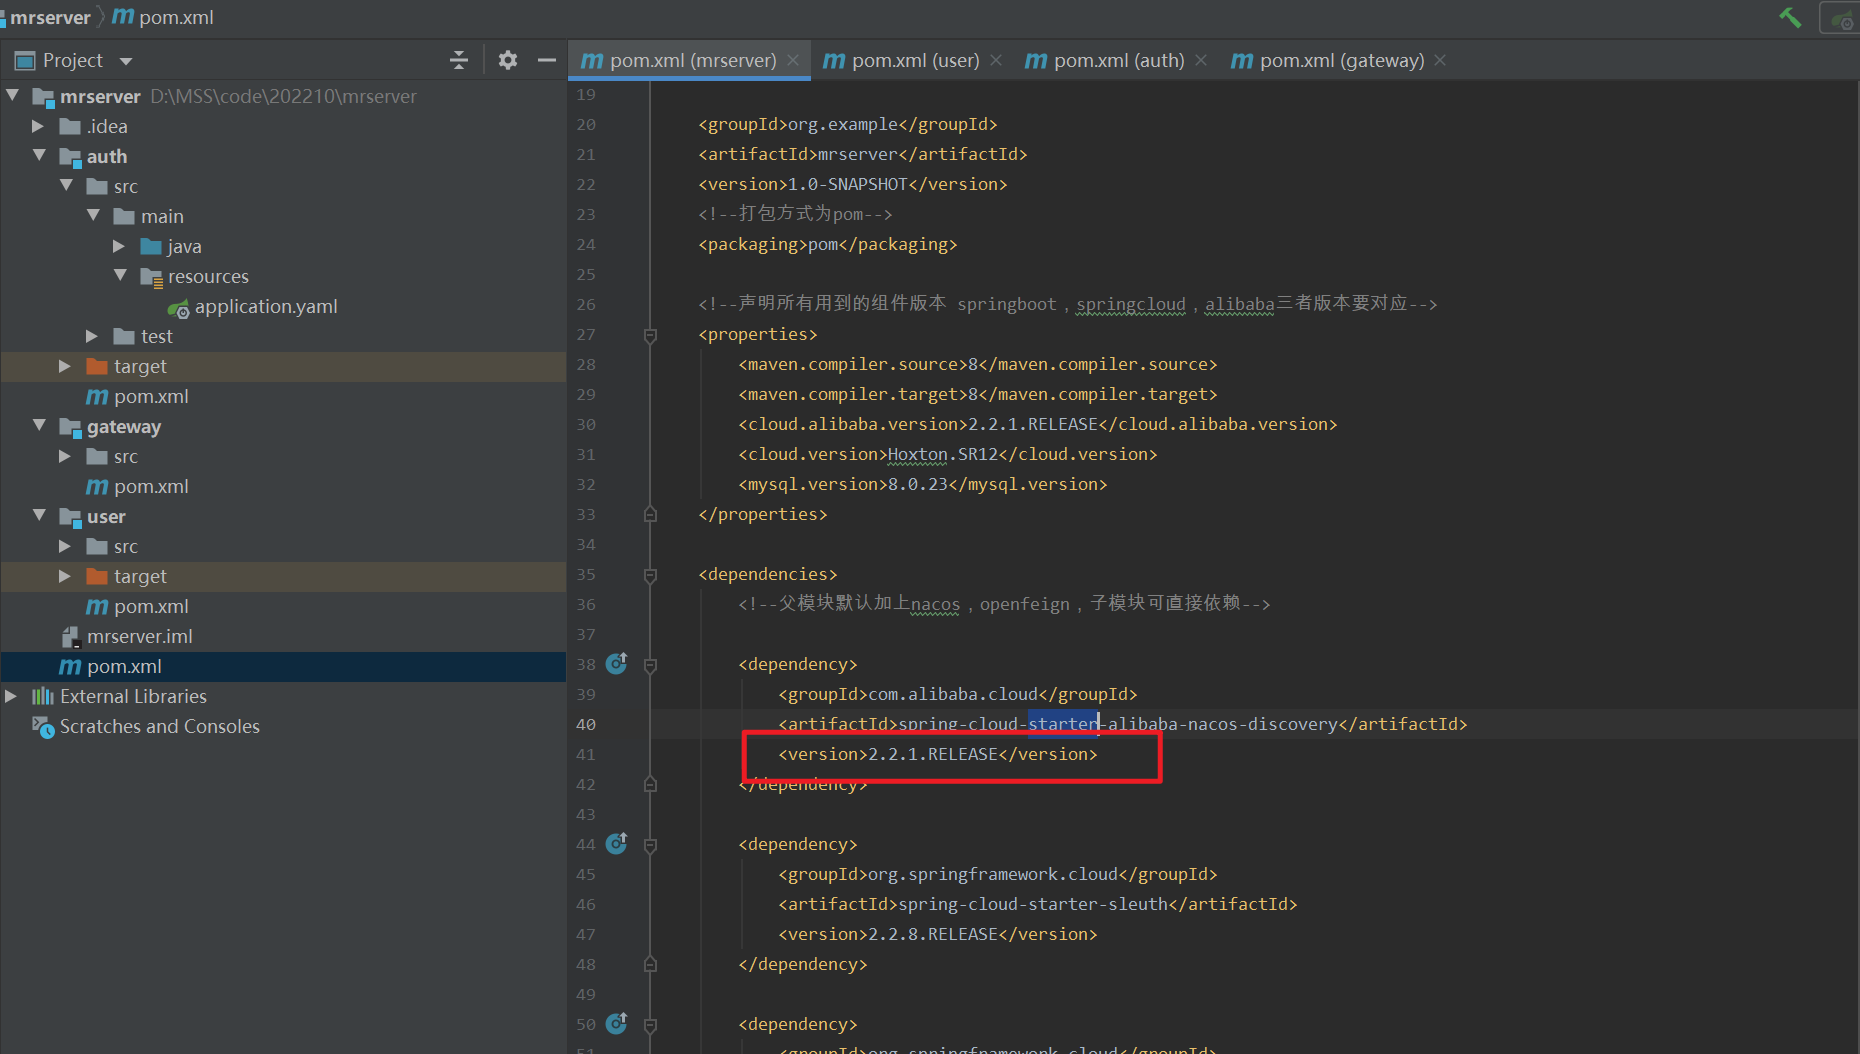
Task: Close the pom.xml (user) tab
Action: [996, 60]
